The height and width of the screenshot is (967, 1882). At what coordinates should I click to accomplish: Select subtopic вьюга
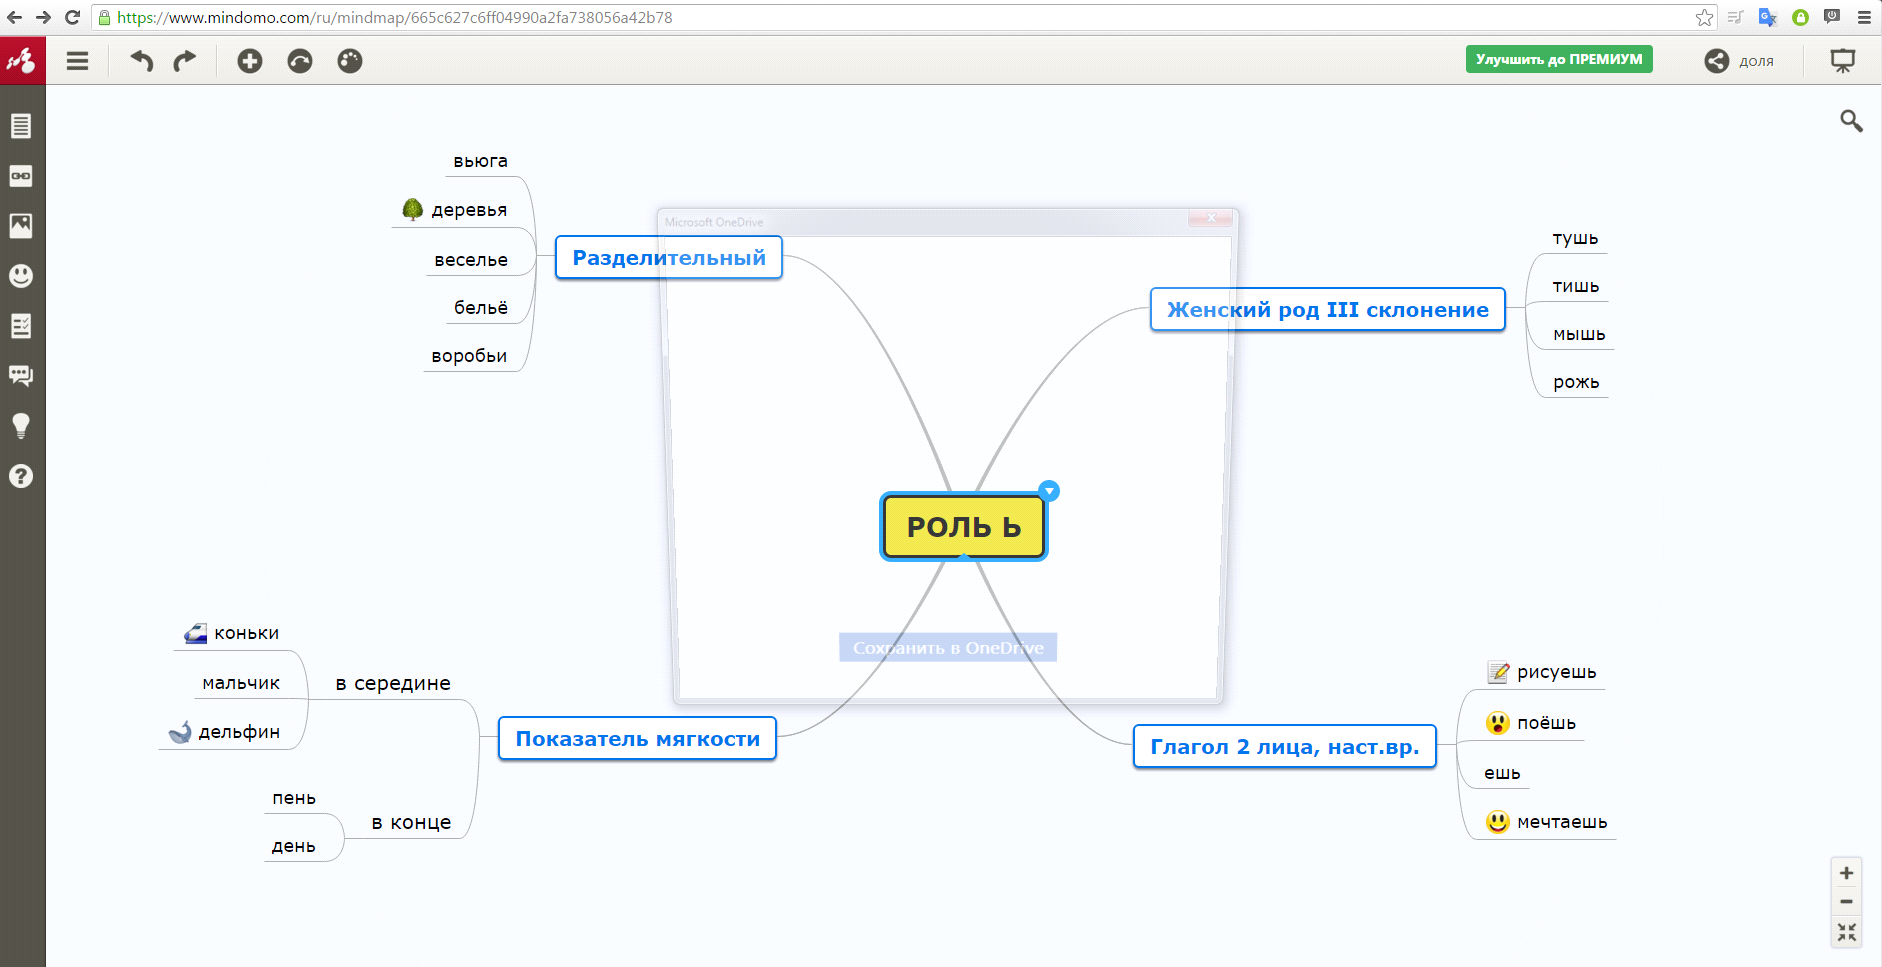[480, 161]
